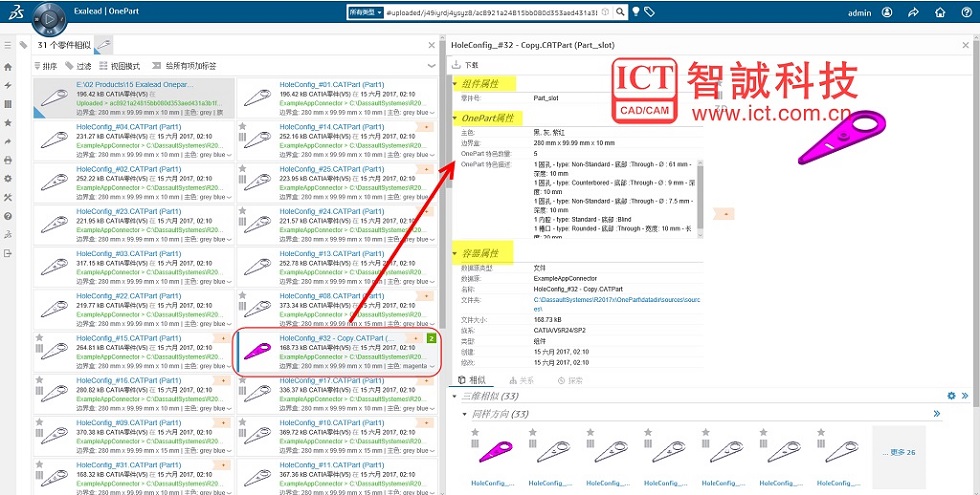
Task: Click the tools wrench sidebar icon
Action: (x=8, y=197)
